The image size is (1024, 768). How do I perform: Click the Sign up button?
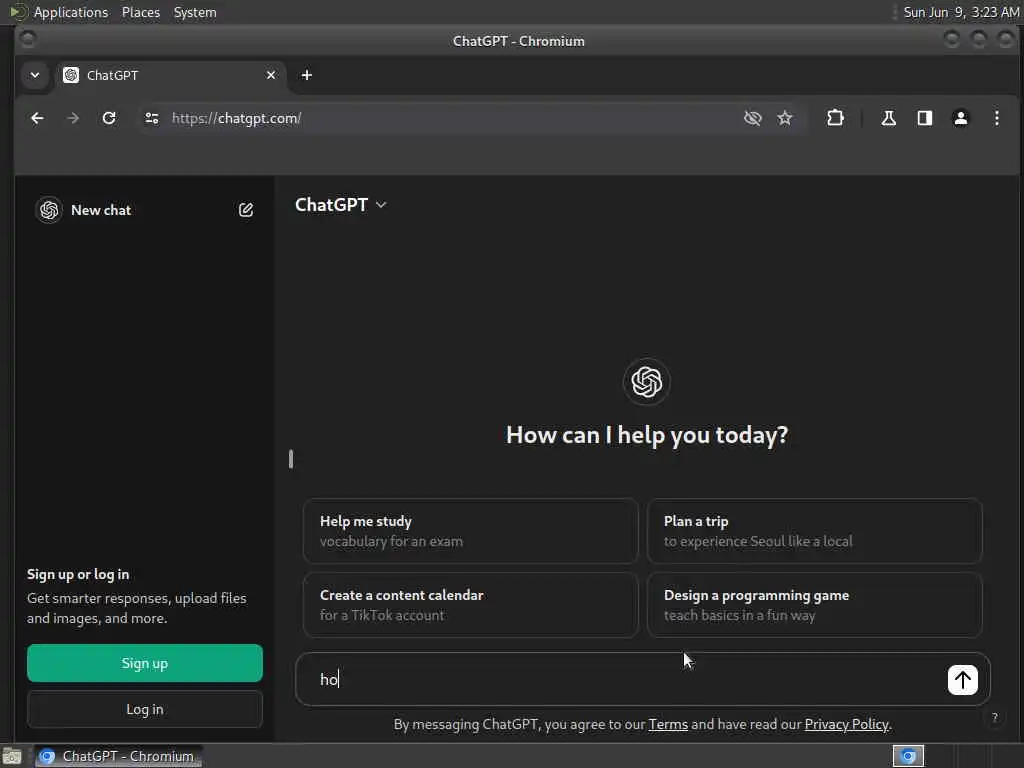pyautogui.click(x=145, y=663)
